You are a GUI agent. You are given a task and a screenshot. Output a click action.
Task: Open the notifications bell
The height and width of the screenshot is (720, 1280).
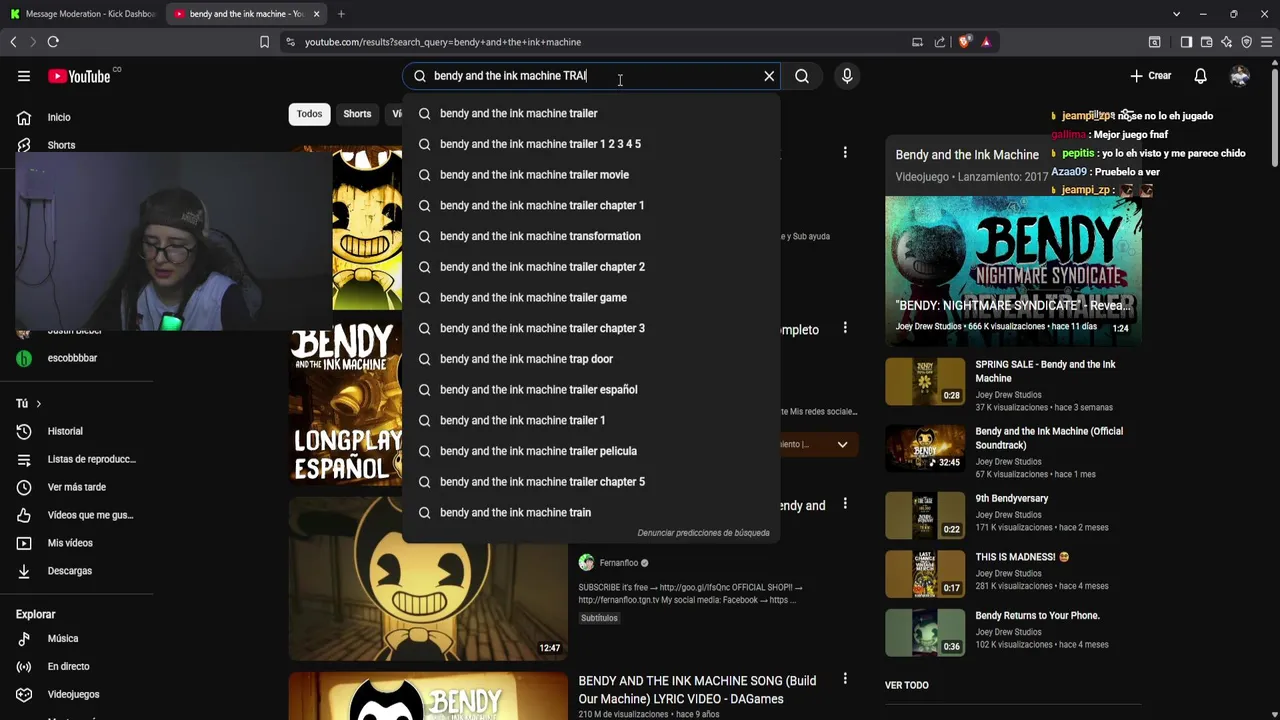tap(1201, 76)
